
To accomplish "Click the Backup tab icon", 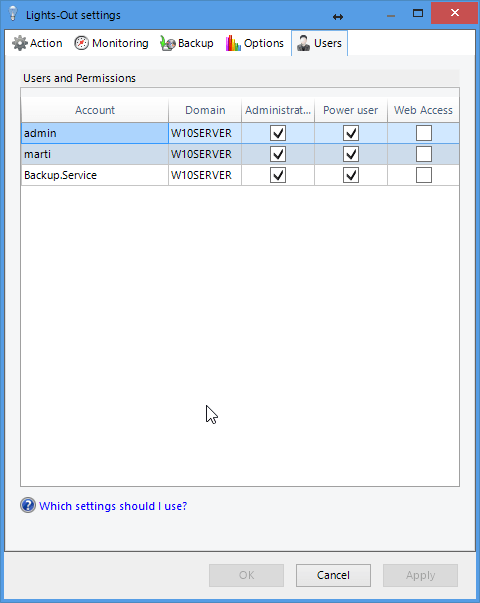I will tap(168, 43).
